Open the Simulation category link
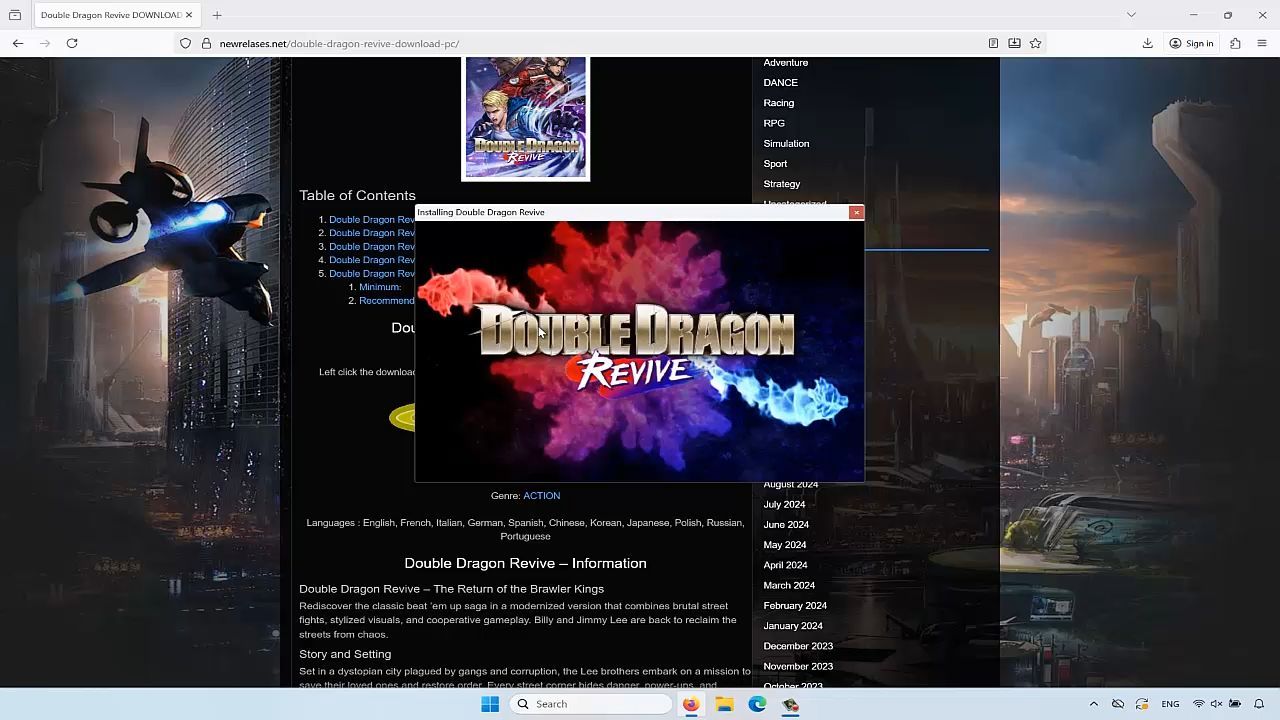 click(x=786, y=143)
